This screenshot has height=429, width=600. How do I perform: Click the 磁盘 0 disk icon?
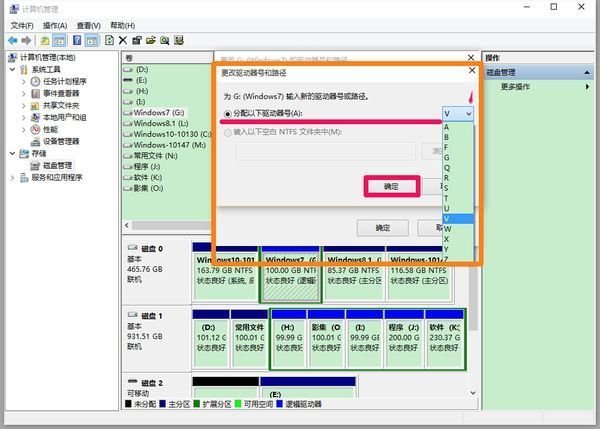132,248
